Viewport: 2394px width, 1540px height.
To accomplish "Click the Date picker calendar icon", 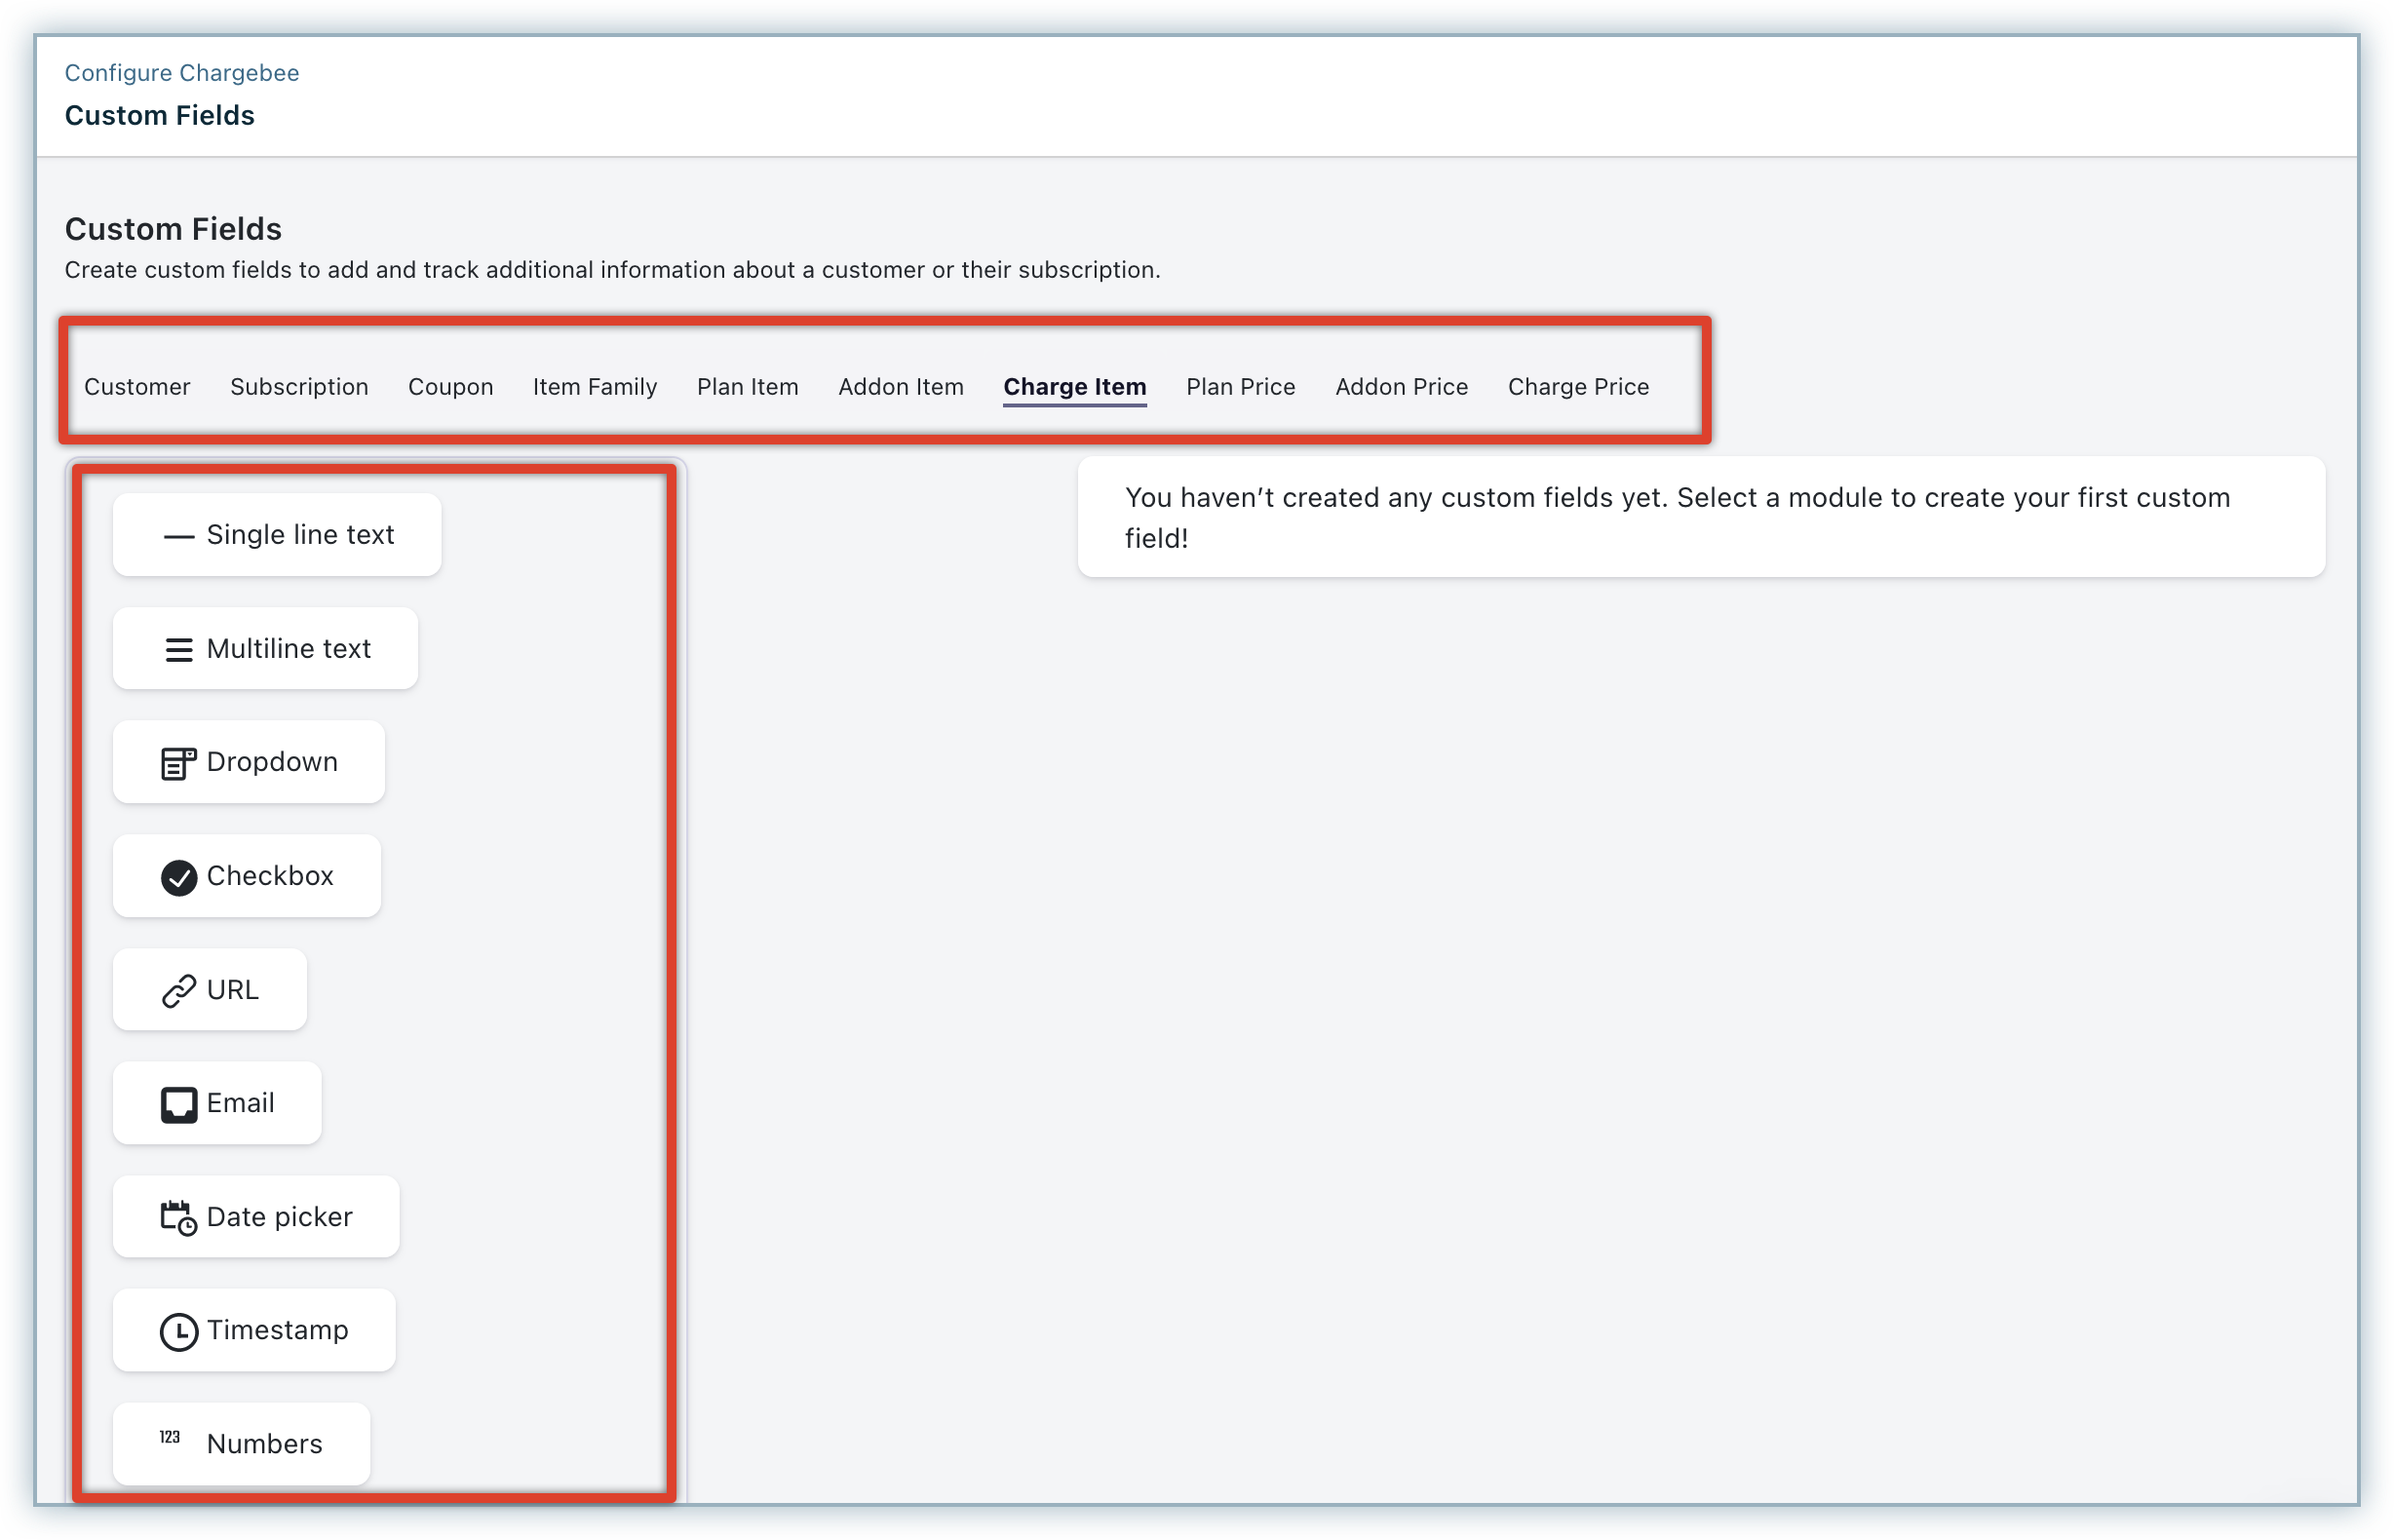I will point(178,1218).
